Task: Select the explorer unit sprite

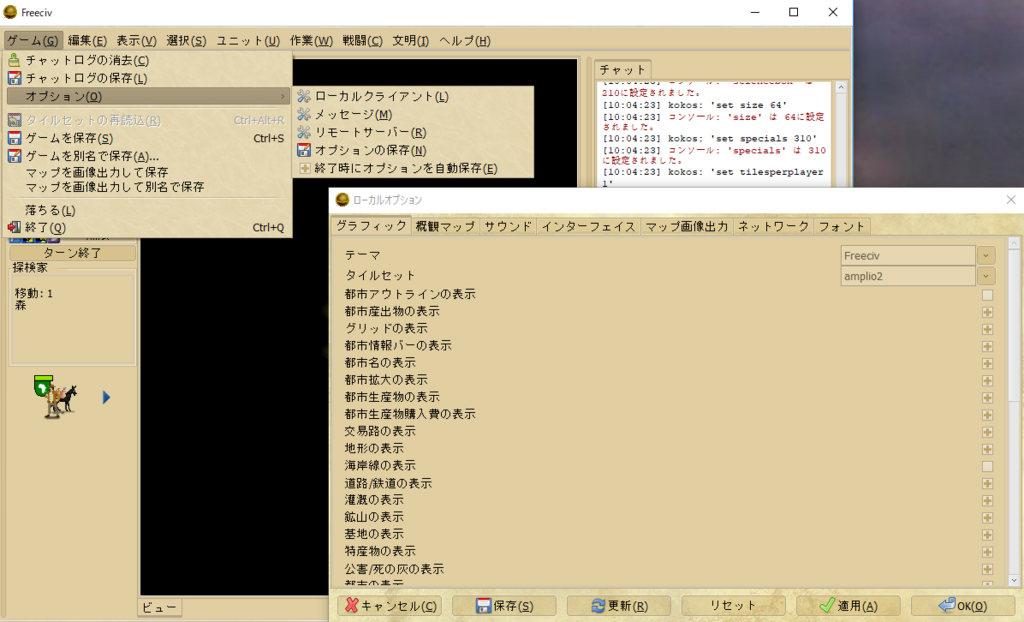Action: 56,397
